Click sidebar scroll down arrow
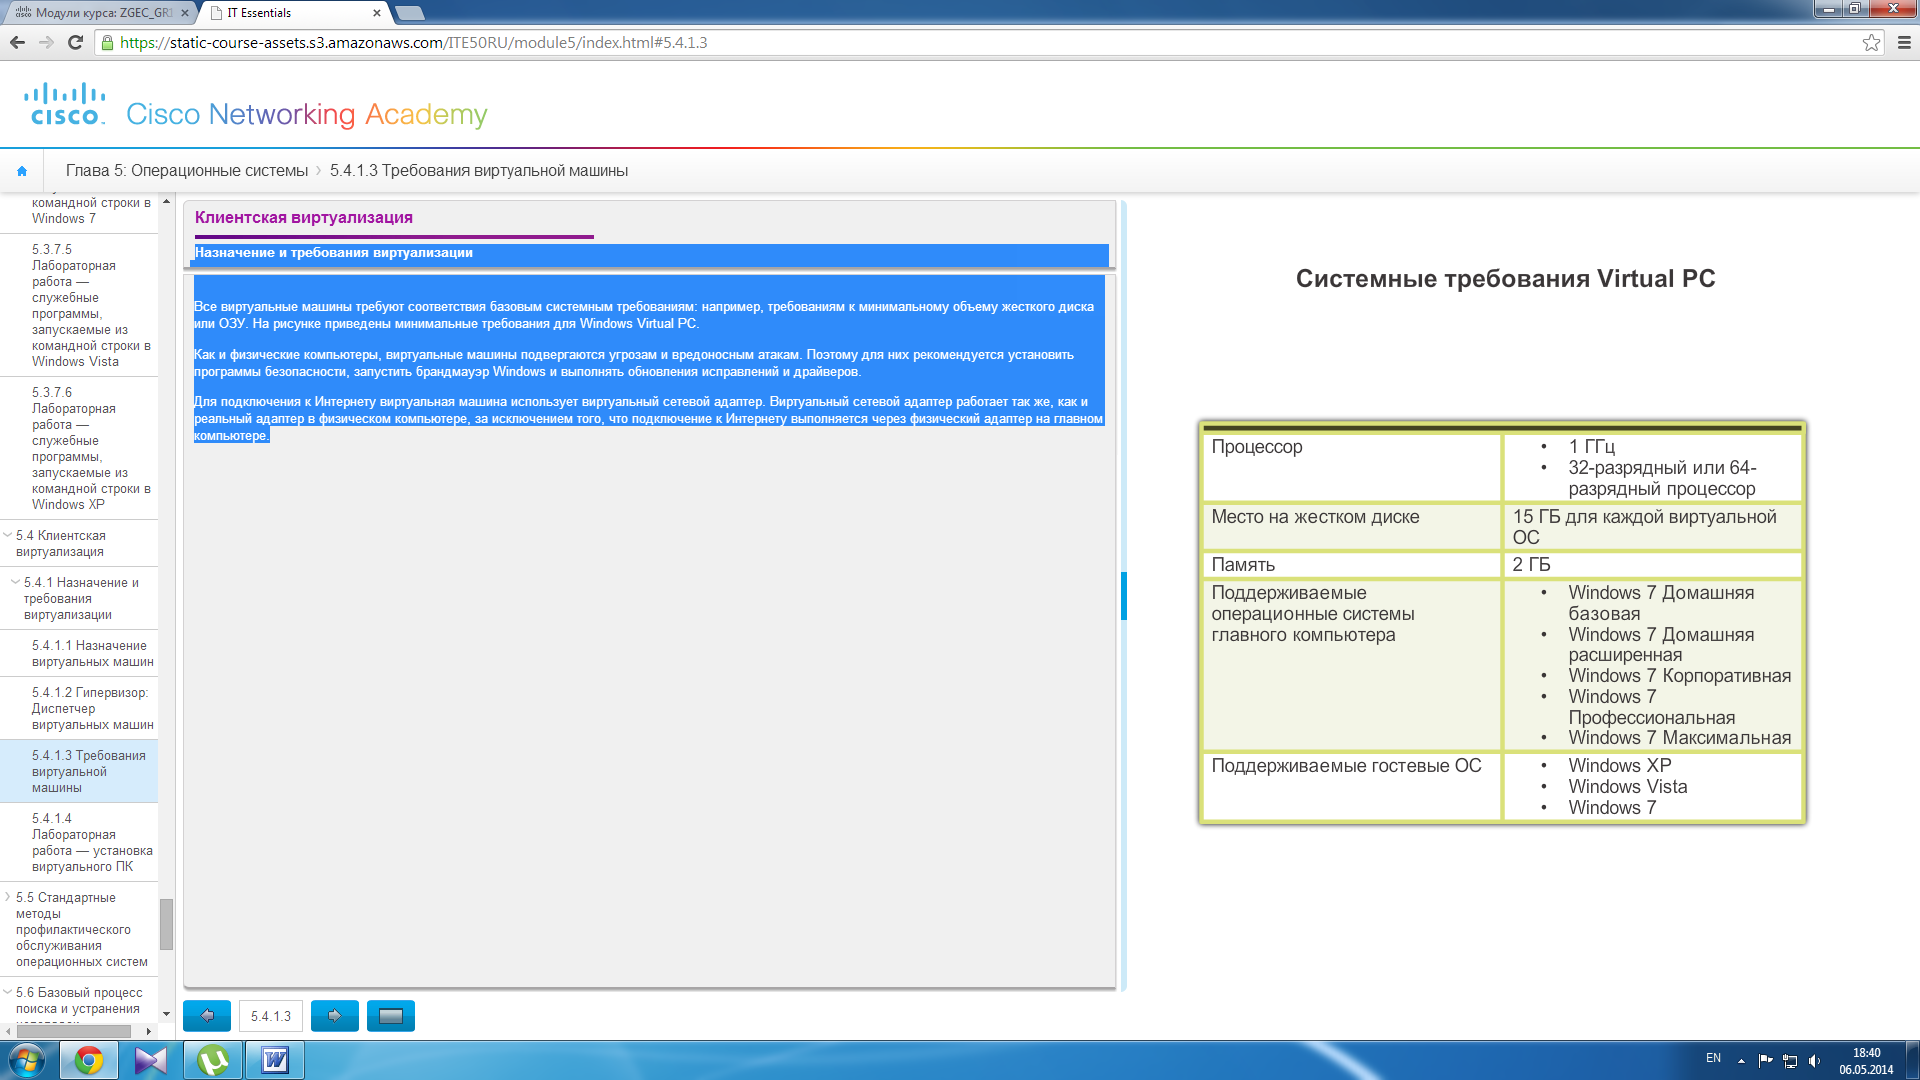Viewport: 1920px width, 1080px height. 166,1014
